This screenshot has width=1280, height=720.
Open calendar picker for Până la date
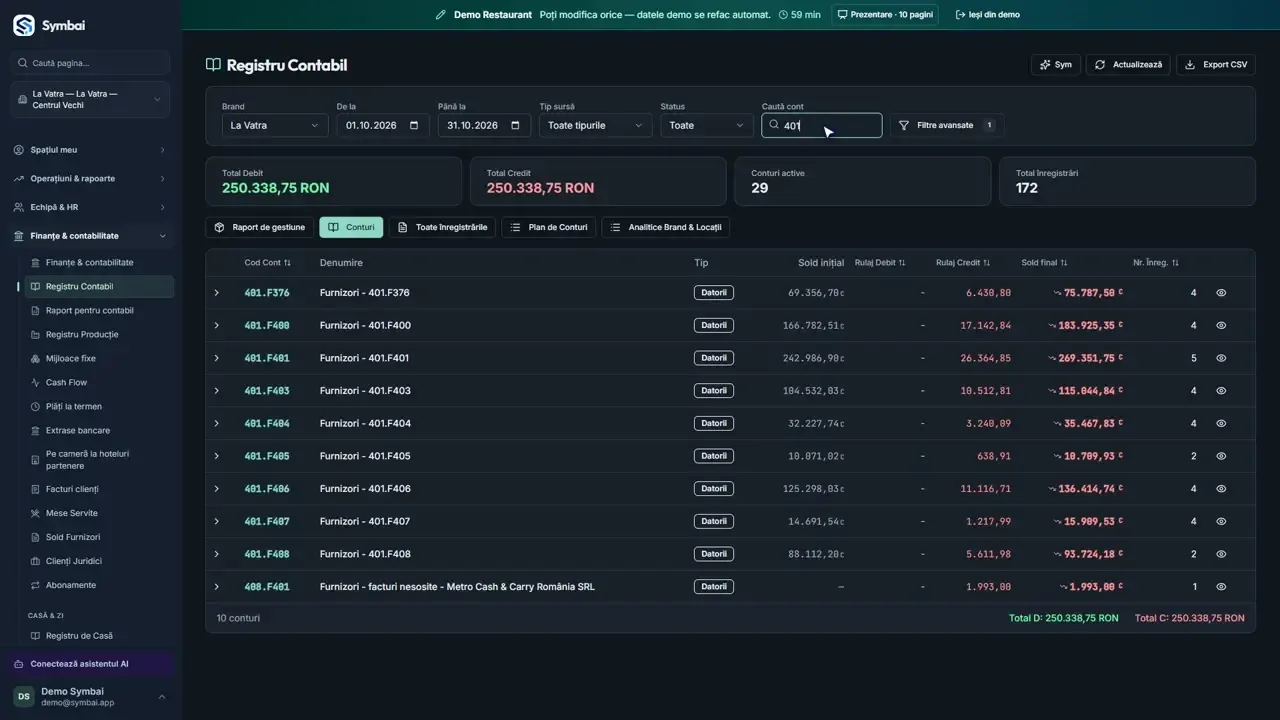pyautogui.click(x=515, y=126)
